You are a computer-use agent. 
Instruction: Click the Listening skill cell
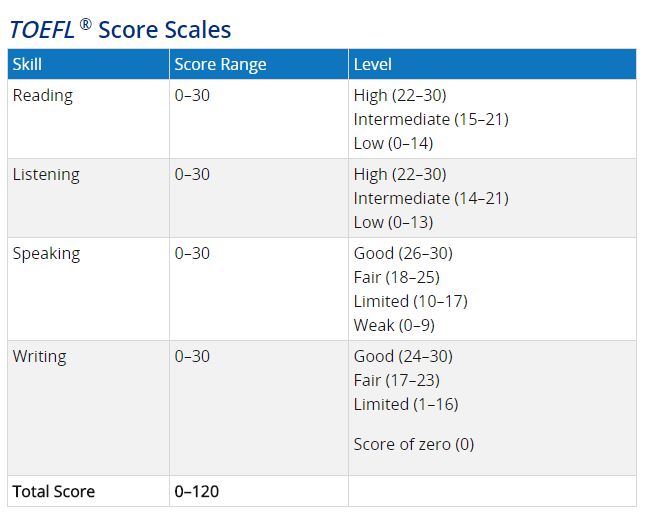click(x=46, y=175)
